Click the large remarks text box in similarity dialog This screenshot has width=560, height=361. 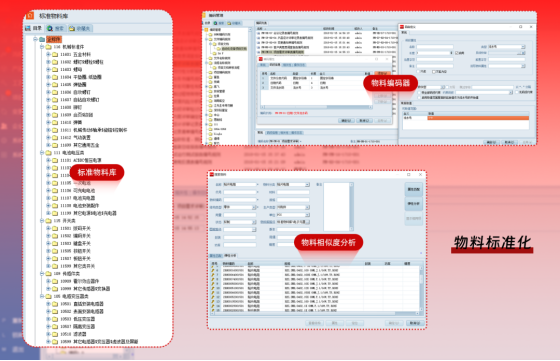tap(336, 207)
